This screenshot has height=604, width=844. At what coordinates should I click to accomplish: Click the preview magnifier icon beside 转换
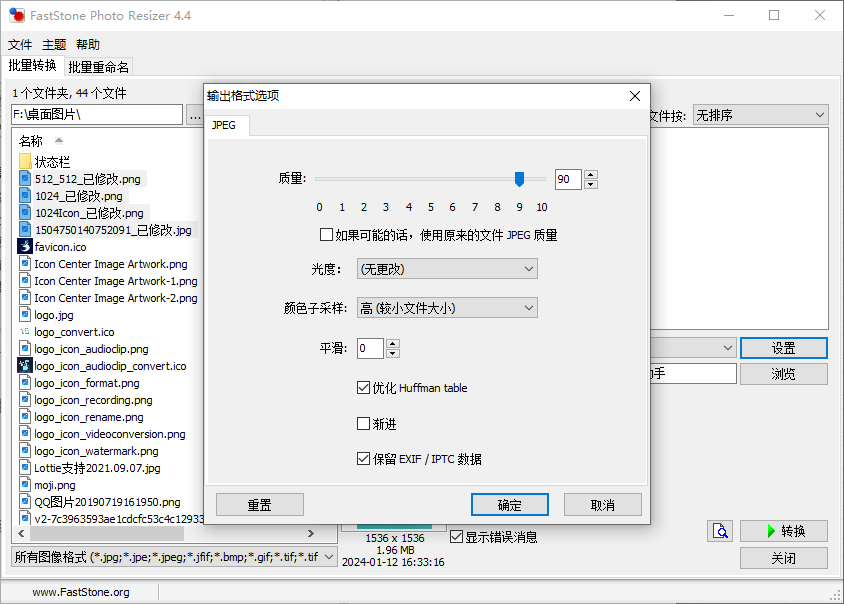[720, 531]
